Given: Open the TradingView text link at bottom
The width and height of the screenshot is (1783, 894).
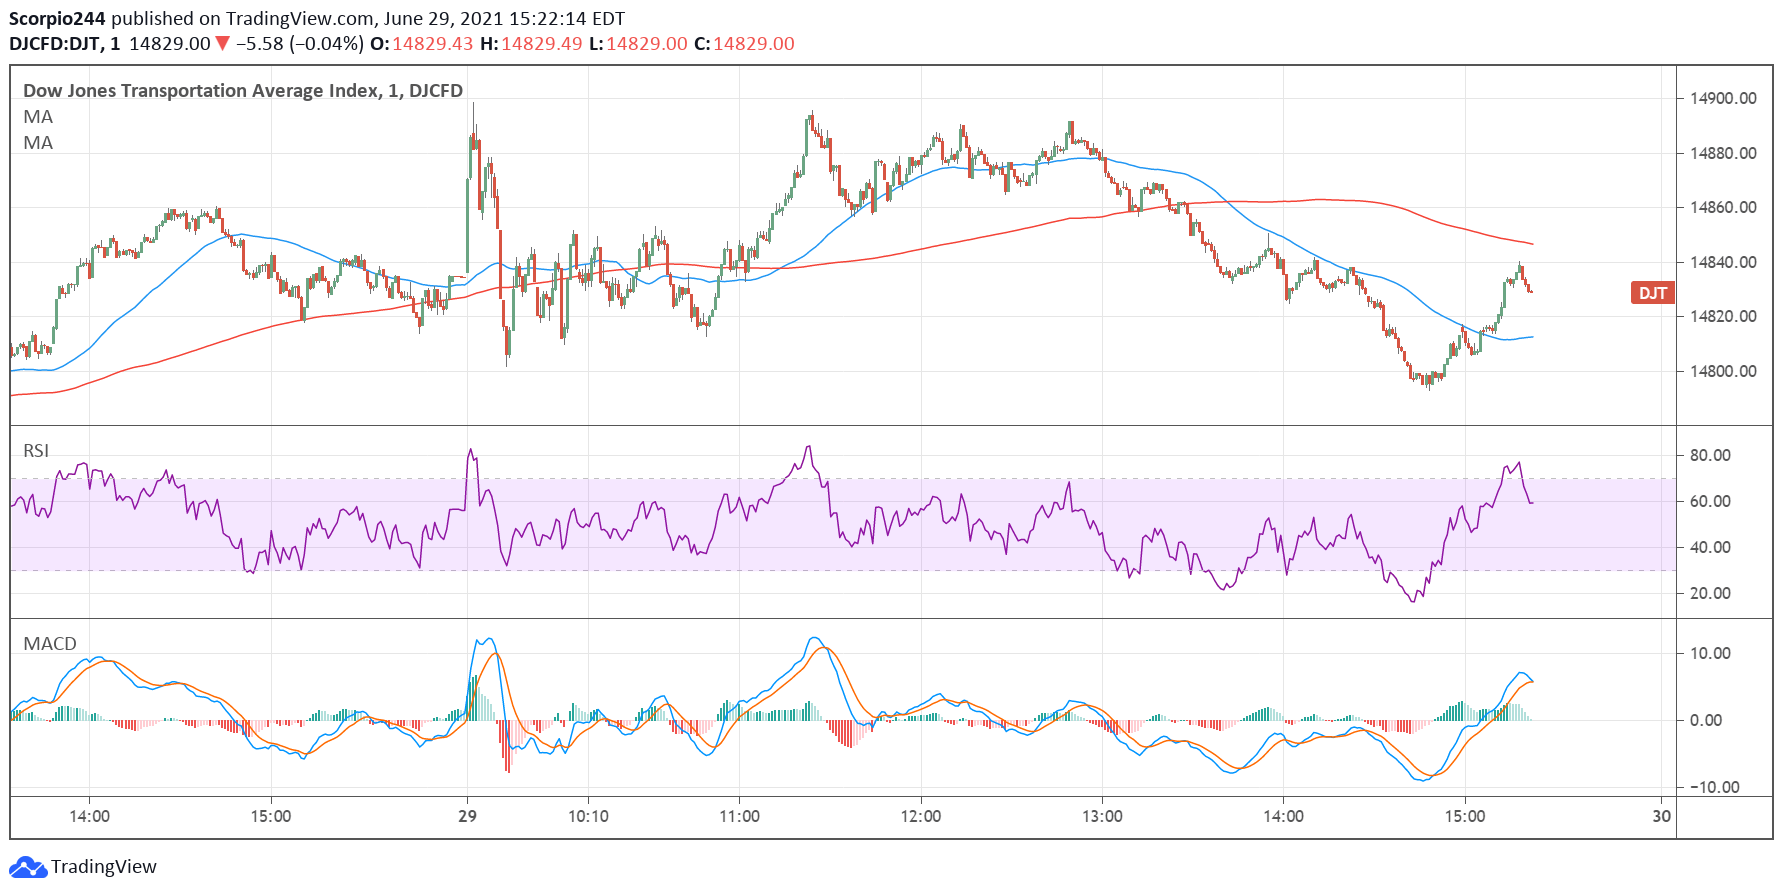Looking at the screenshot, I should (104, 866).
